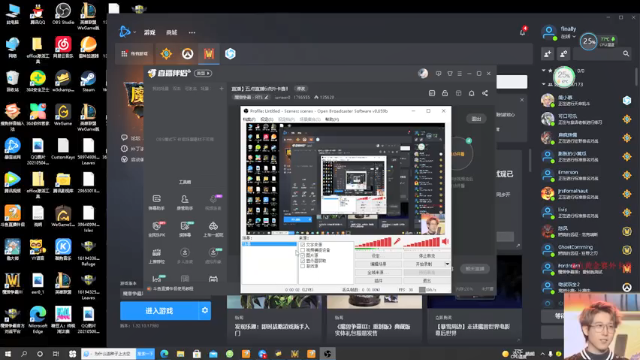
Task: Open the OBS Studio desktop shortcut
Action: 63,13
